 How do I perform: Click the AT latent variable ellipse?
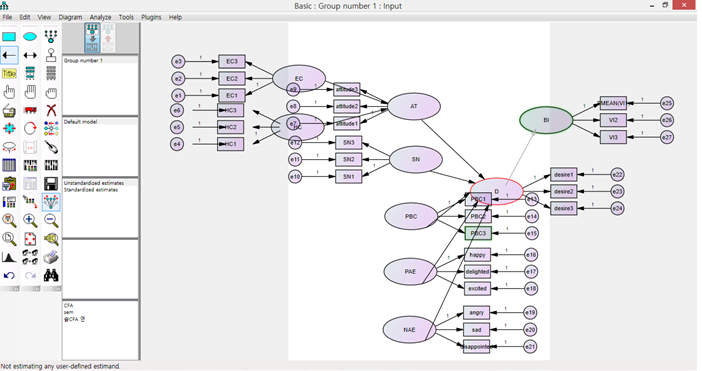(x=414, y=107)
